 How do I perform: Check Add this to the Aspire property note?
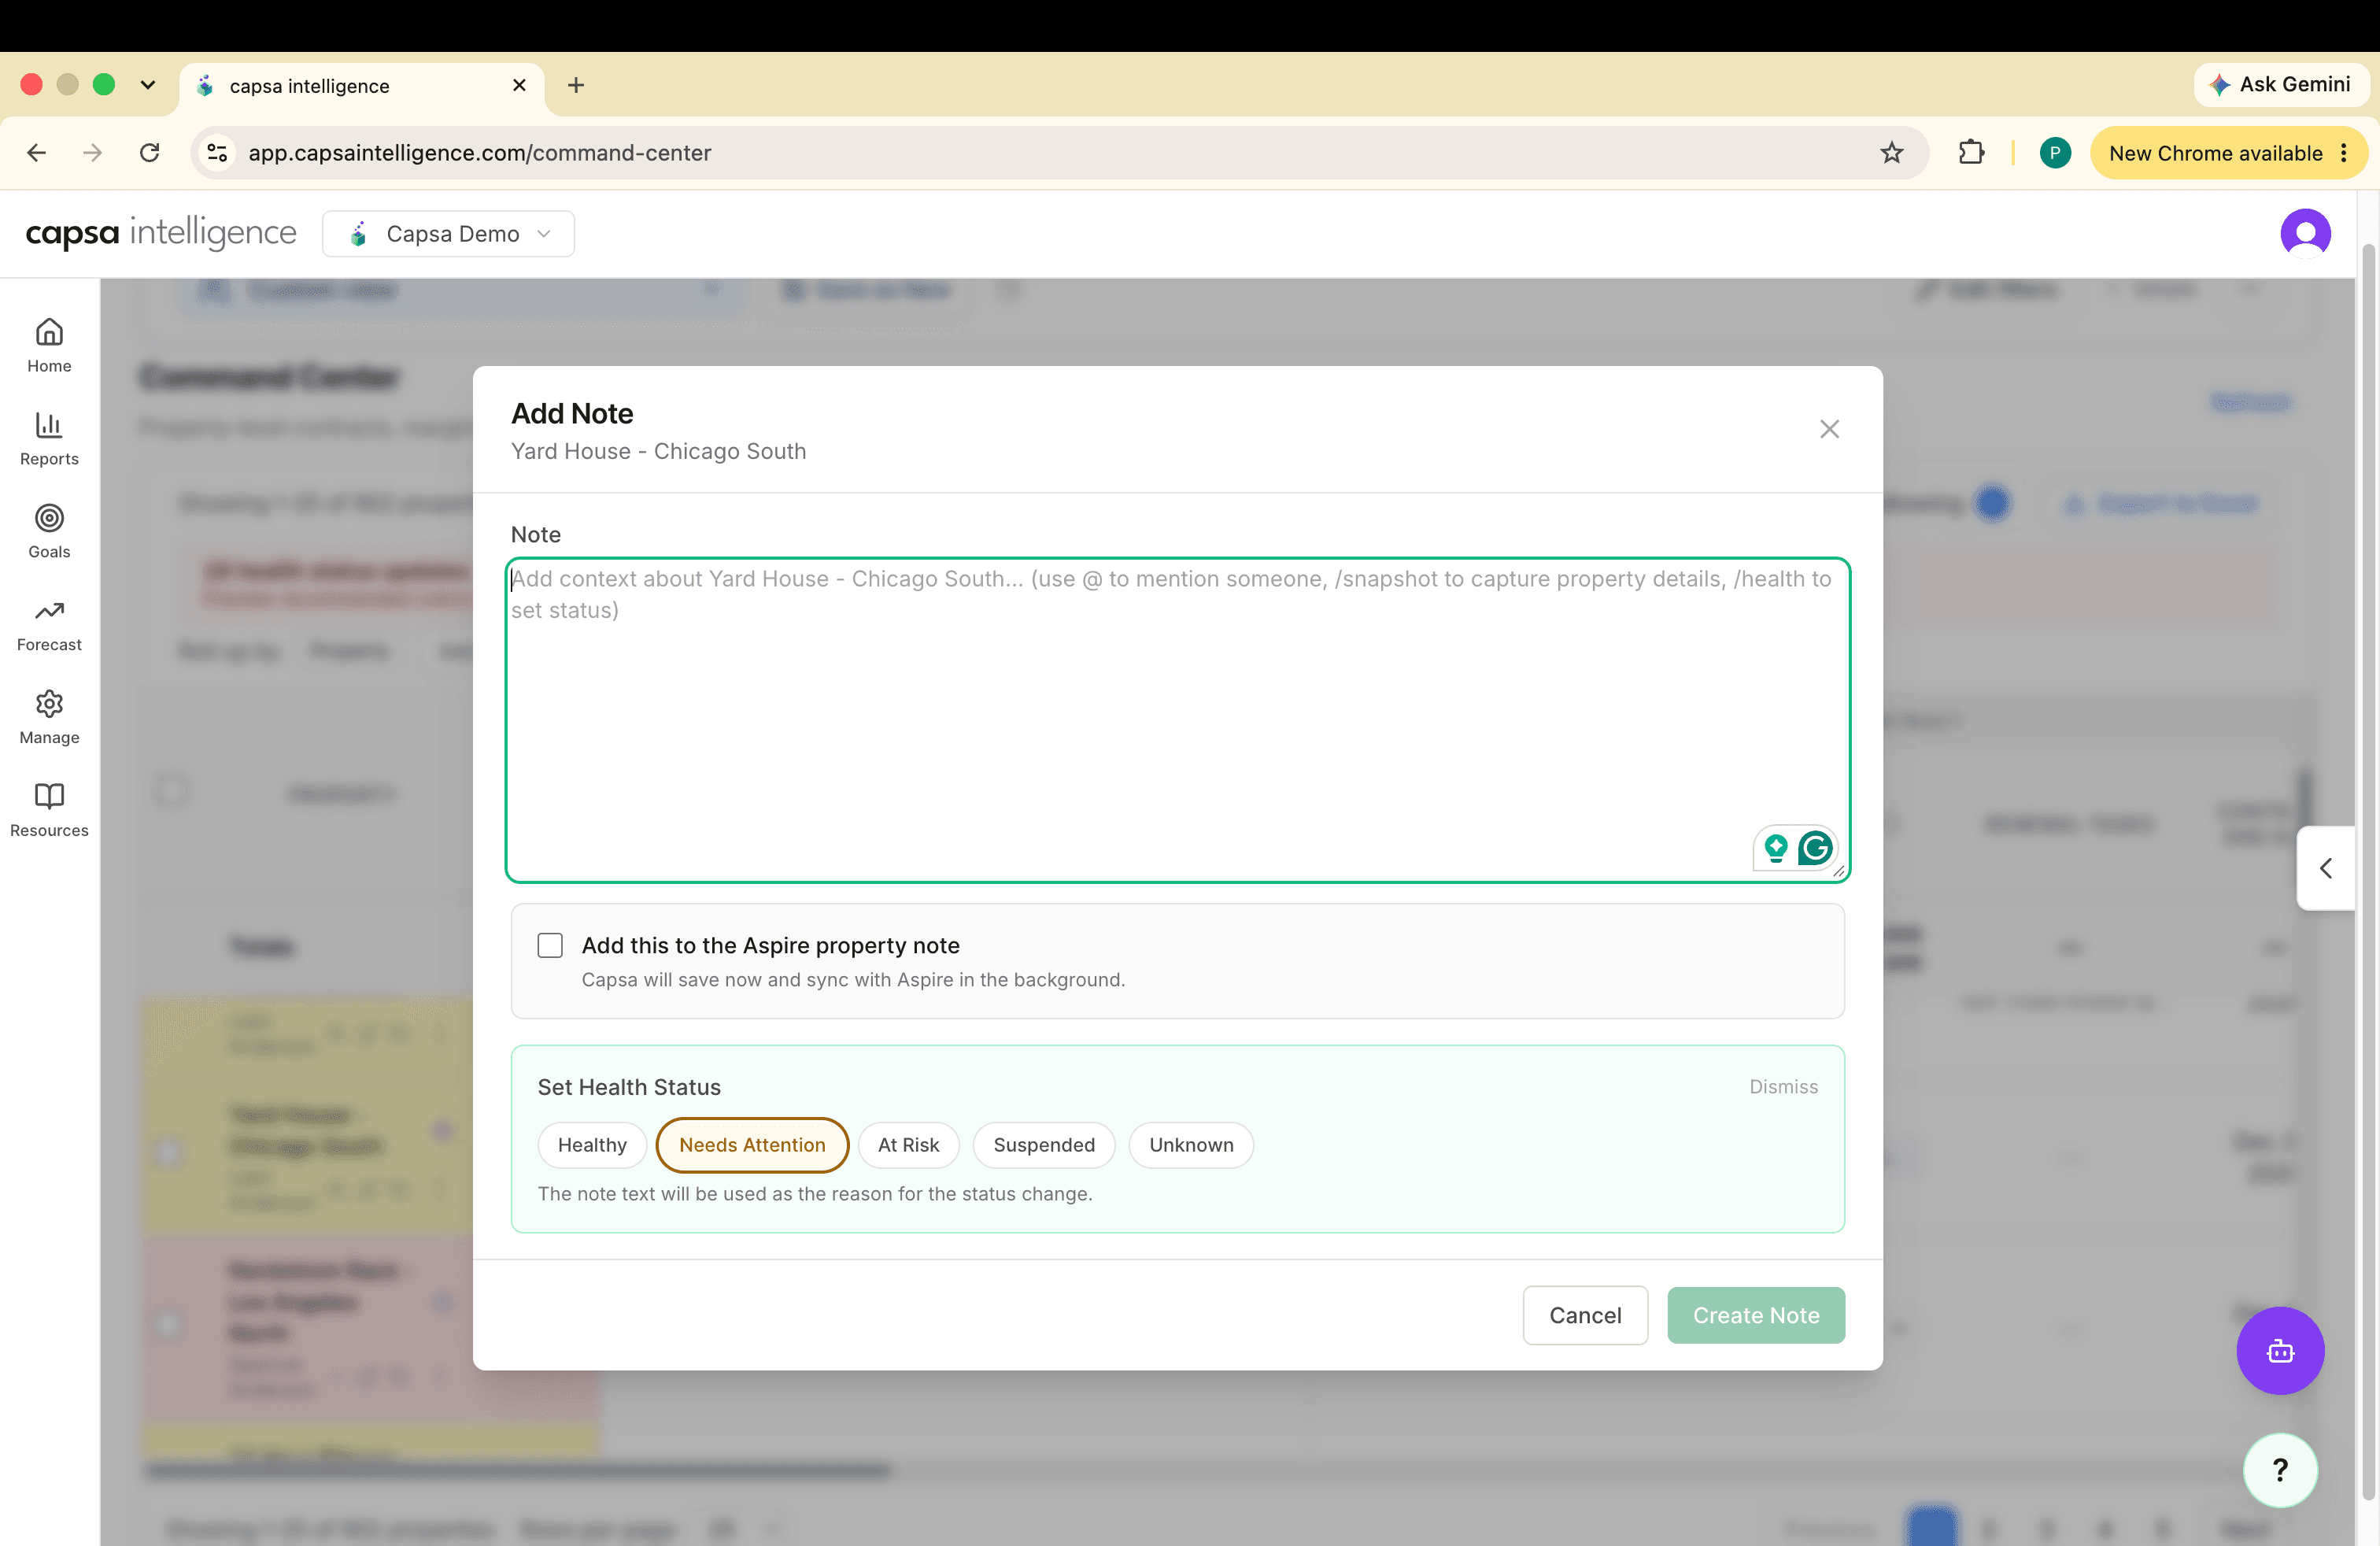click(x=550, y=945)
